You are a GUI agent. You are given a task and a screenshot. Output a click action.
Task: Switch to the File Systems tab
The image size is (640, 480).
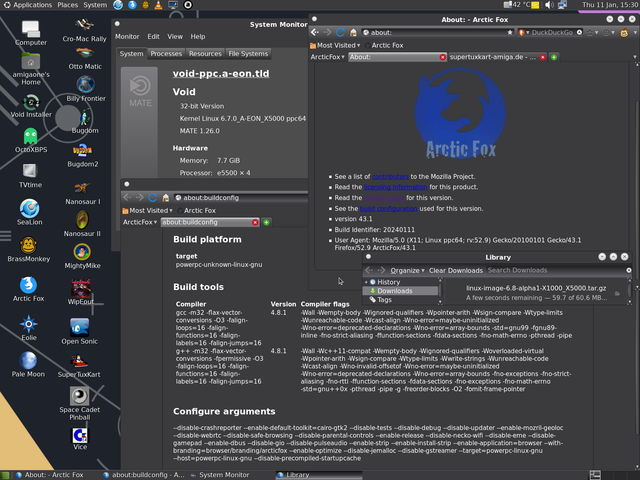click(248, 53)
